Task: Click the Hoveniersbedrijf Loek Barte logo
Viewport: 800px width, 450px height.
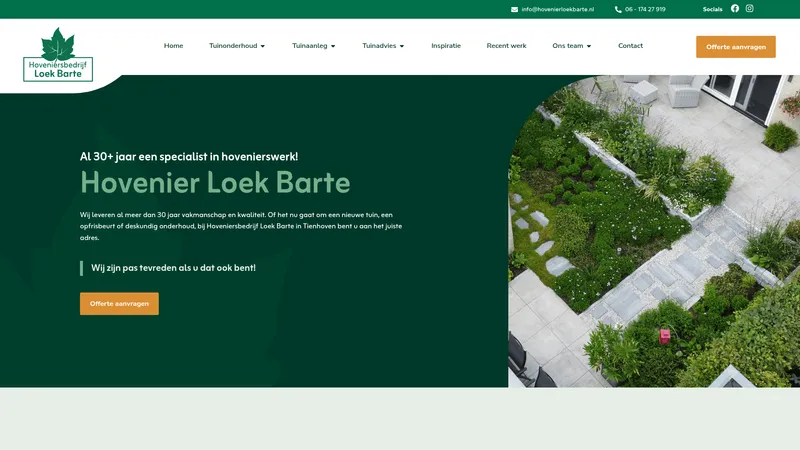Action: pyautogui.click(x=58, y=55)
